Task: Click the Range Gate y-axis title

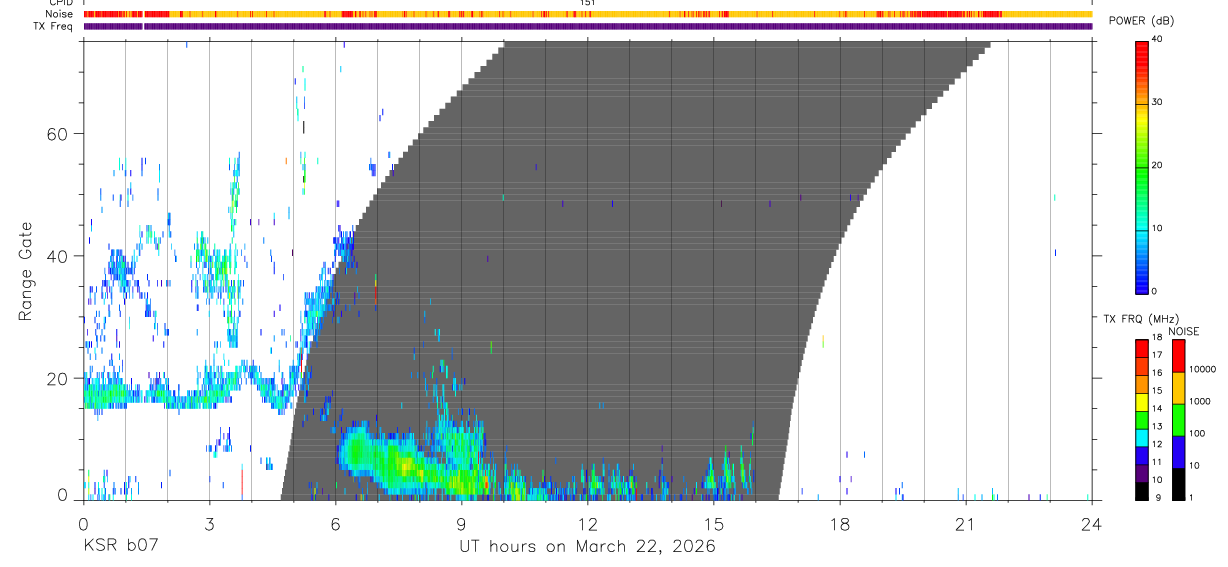Action: [25, 272]
